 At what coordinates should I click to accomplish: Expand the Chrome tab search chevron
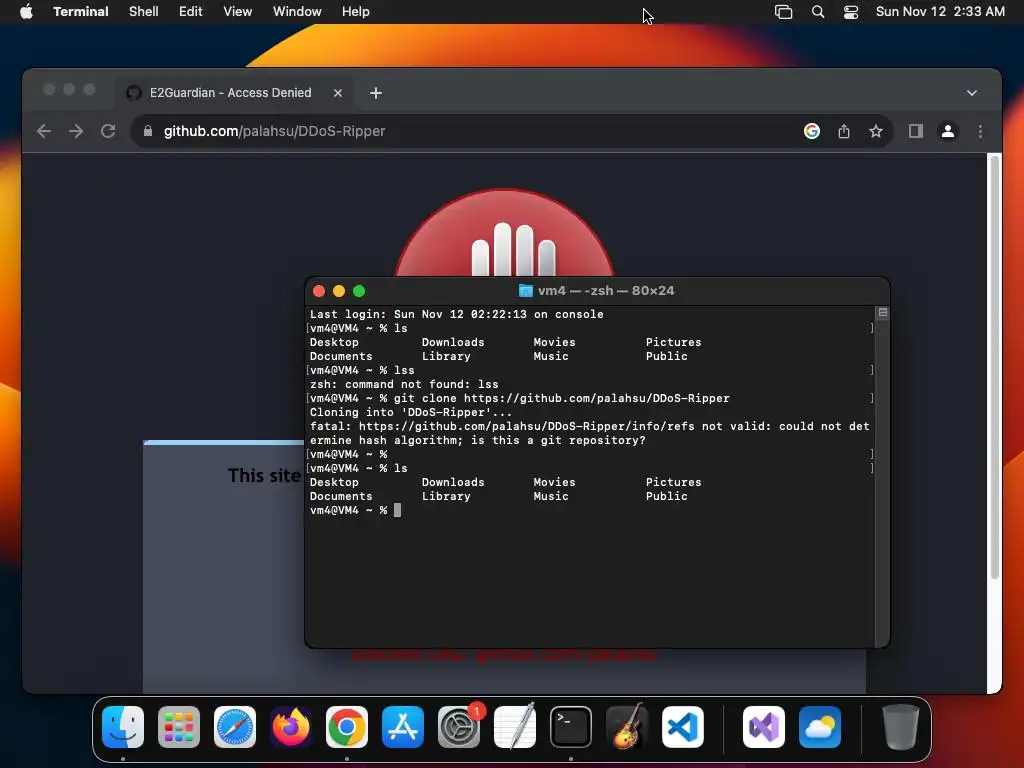click(x=972, y=93)
